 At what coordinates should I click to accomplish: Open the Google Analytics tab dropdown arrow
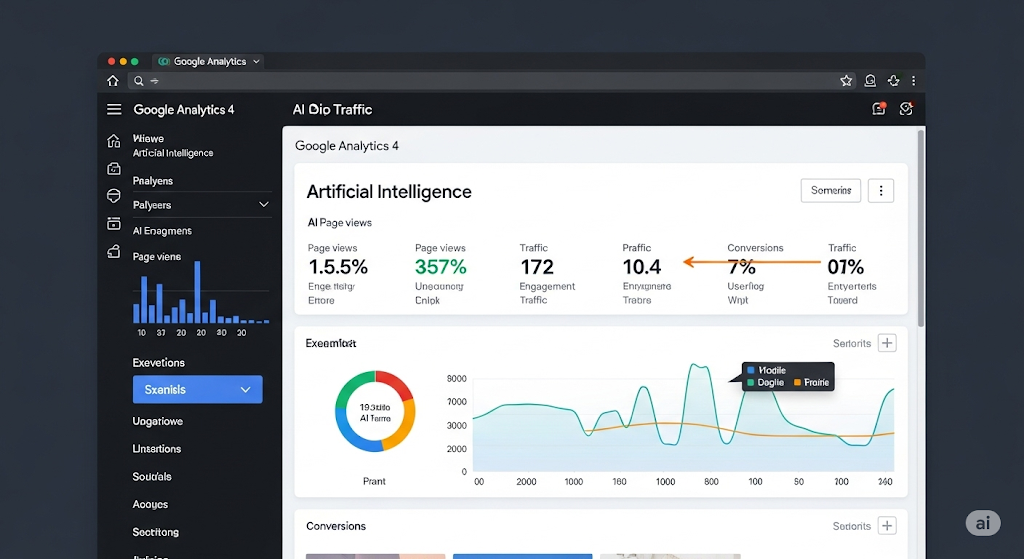coord(256,61)
